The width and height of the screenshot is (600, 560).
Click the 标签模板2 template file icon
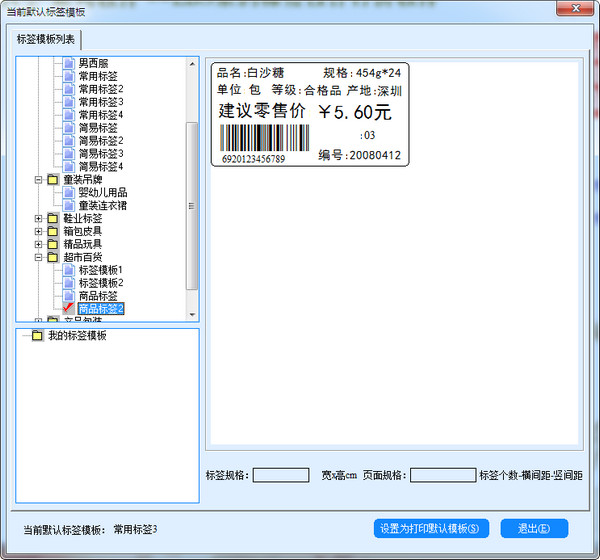tap(68, 283)
